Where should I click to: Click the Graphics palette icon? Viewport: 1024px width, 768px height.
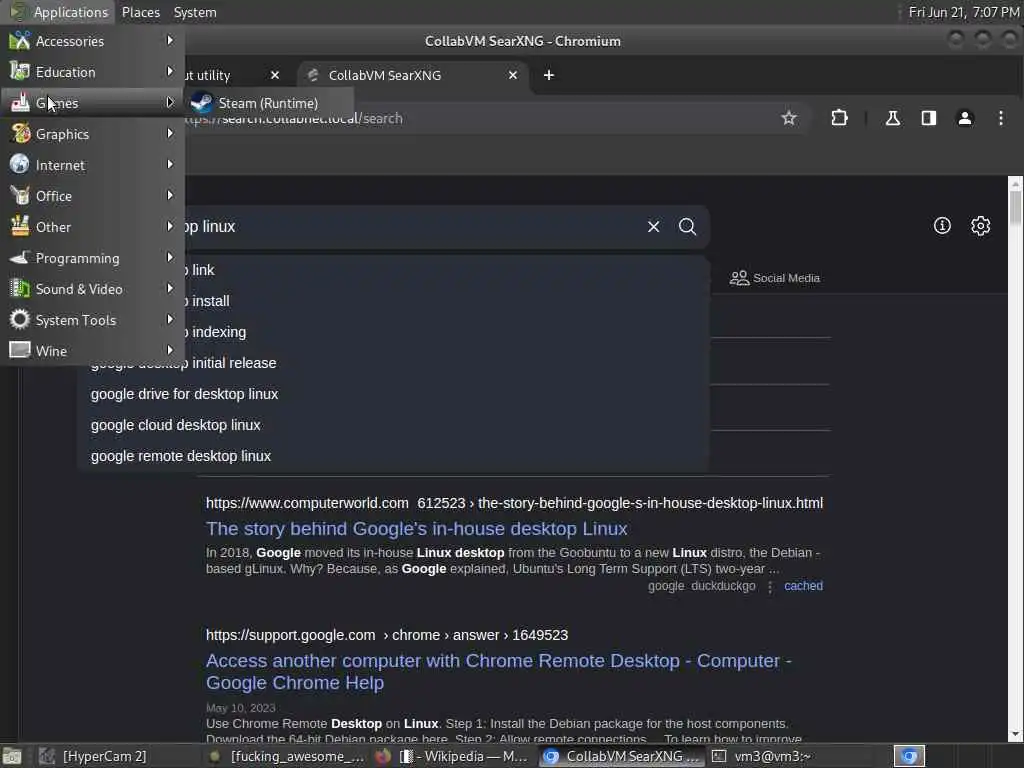[20, 133]
